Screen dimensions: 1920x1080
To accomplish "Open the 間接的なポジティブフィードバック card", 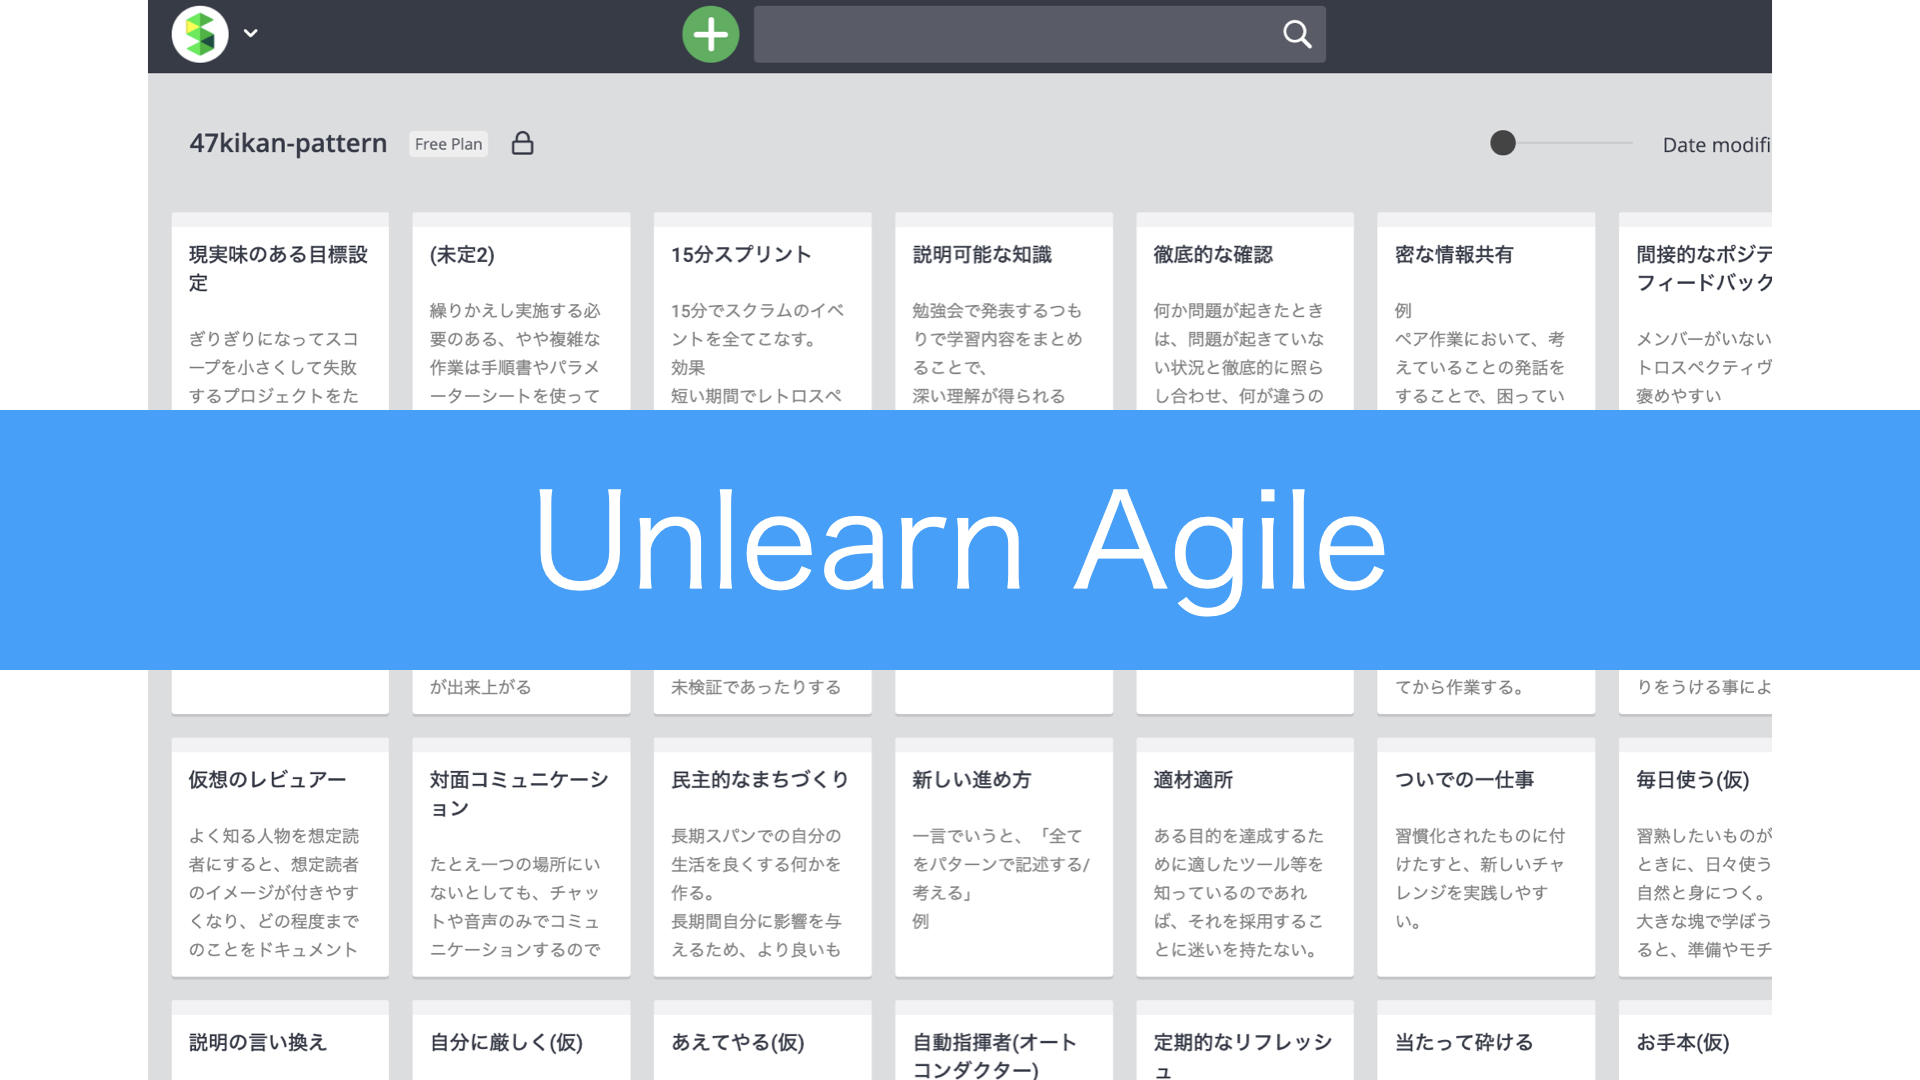I will pos(1696,311).
